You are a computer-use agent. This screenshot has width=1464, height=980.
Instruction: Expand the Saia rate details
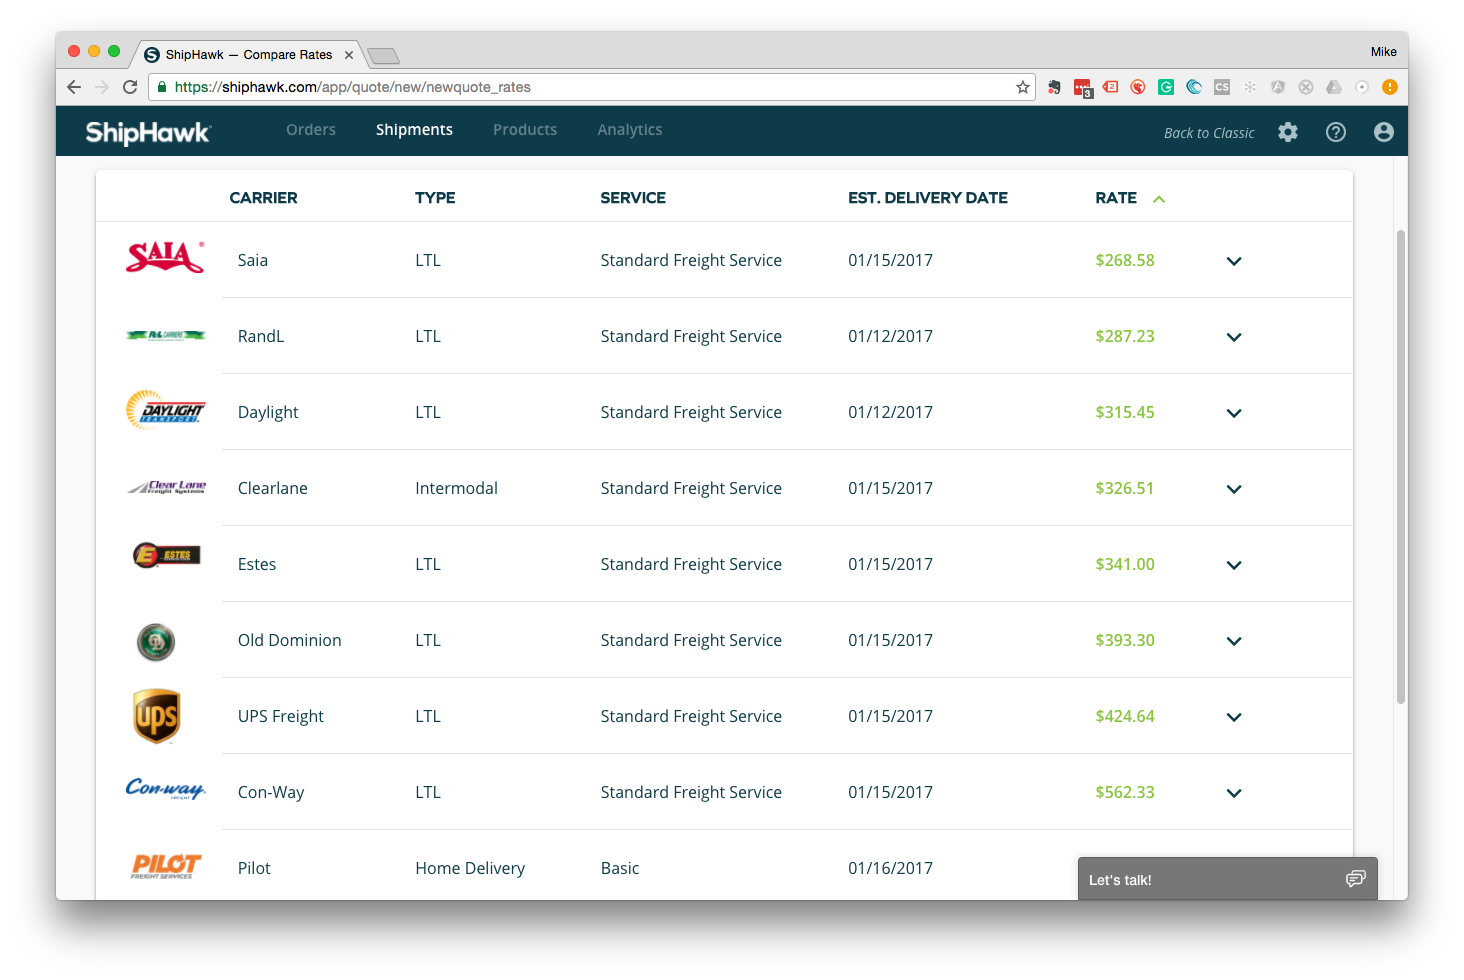pos(1233,261)
